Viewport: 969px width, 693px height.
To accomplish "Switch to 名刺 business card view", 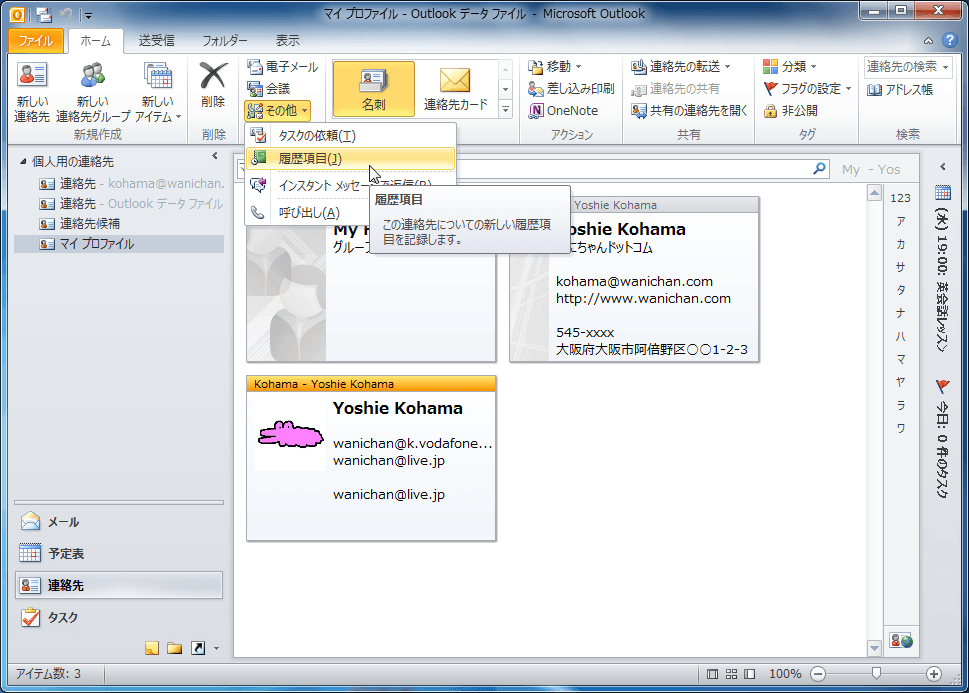I will click(x=373, y=89).
